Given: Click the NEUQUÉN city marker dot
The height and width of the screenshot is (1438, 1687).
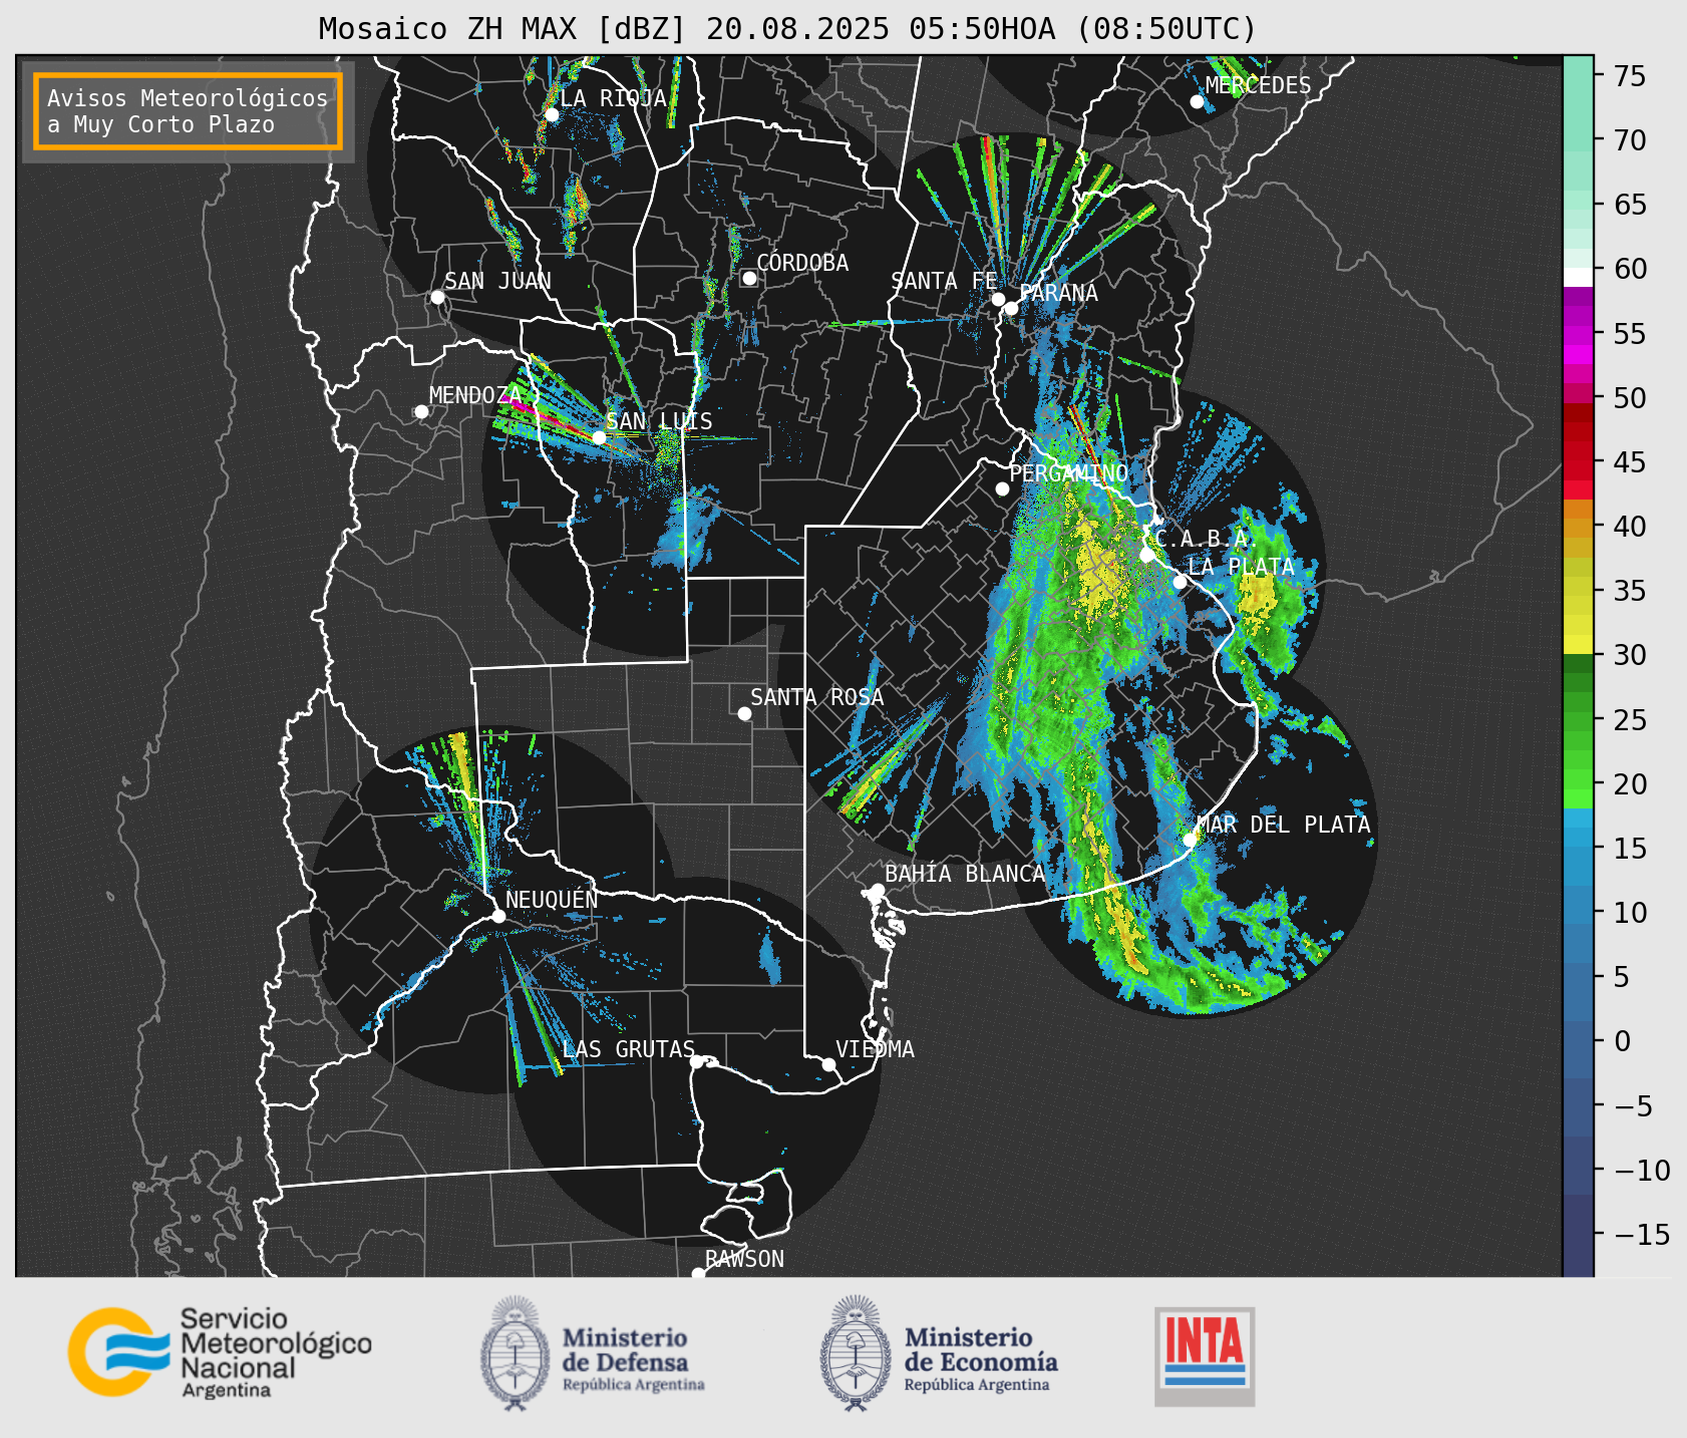Looking at the screenshot, I should (498, 916).
